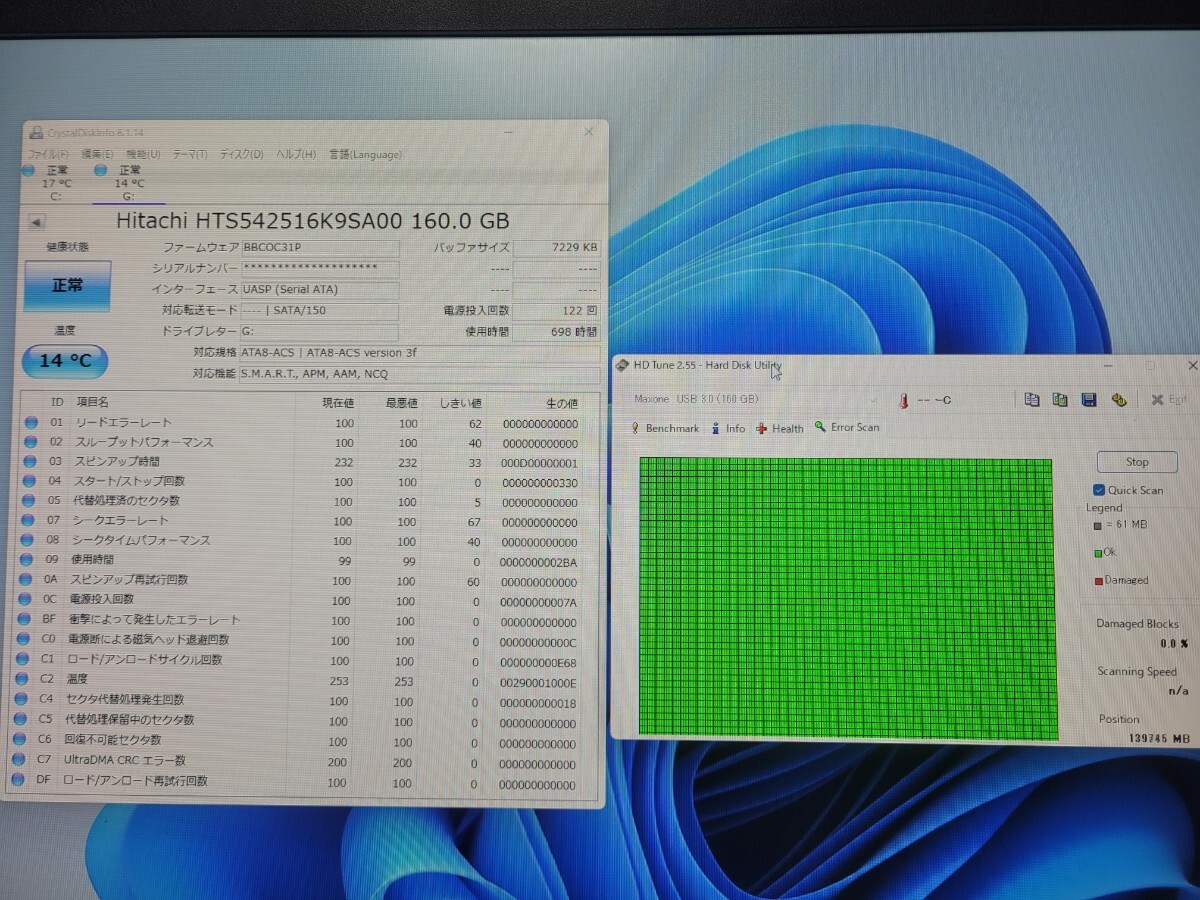Click ロード/アンロード再試行回数 attribute text
Image resolution: width=1200 pixels, height=900 pixels.
pyautogui.click(x=135, y=781)
